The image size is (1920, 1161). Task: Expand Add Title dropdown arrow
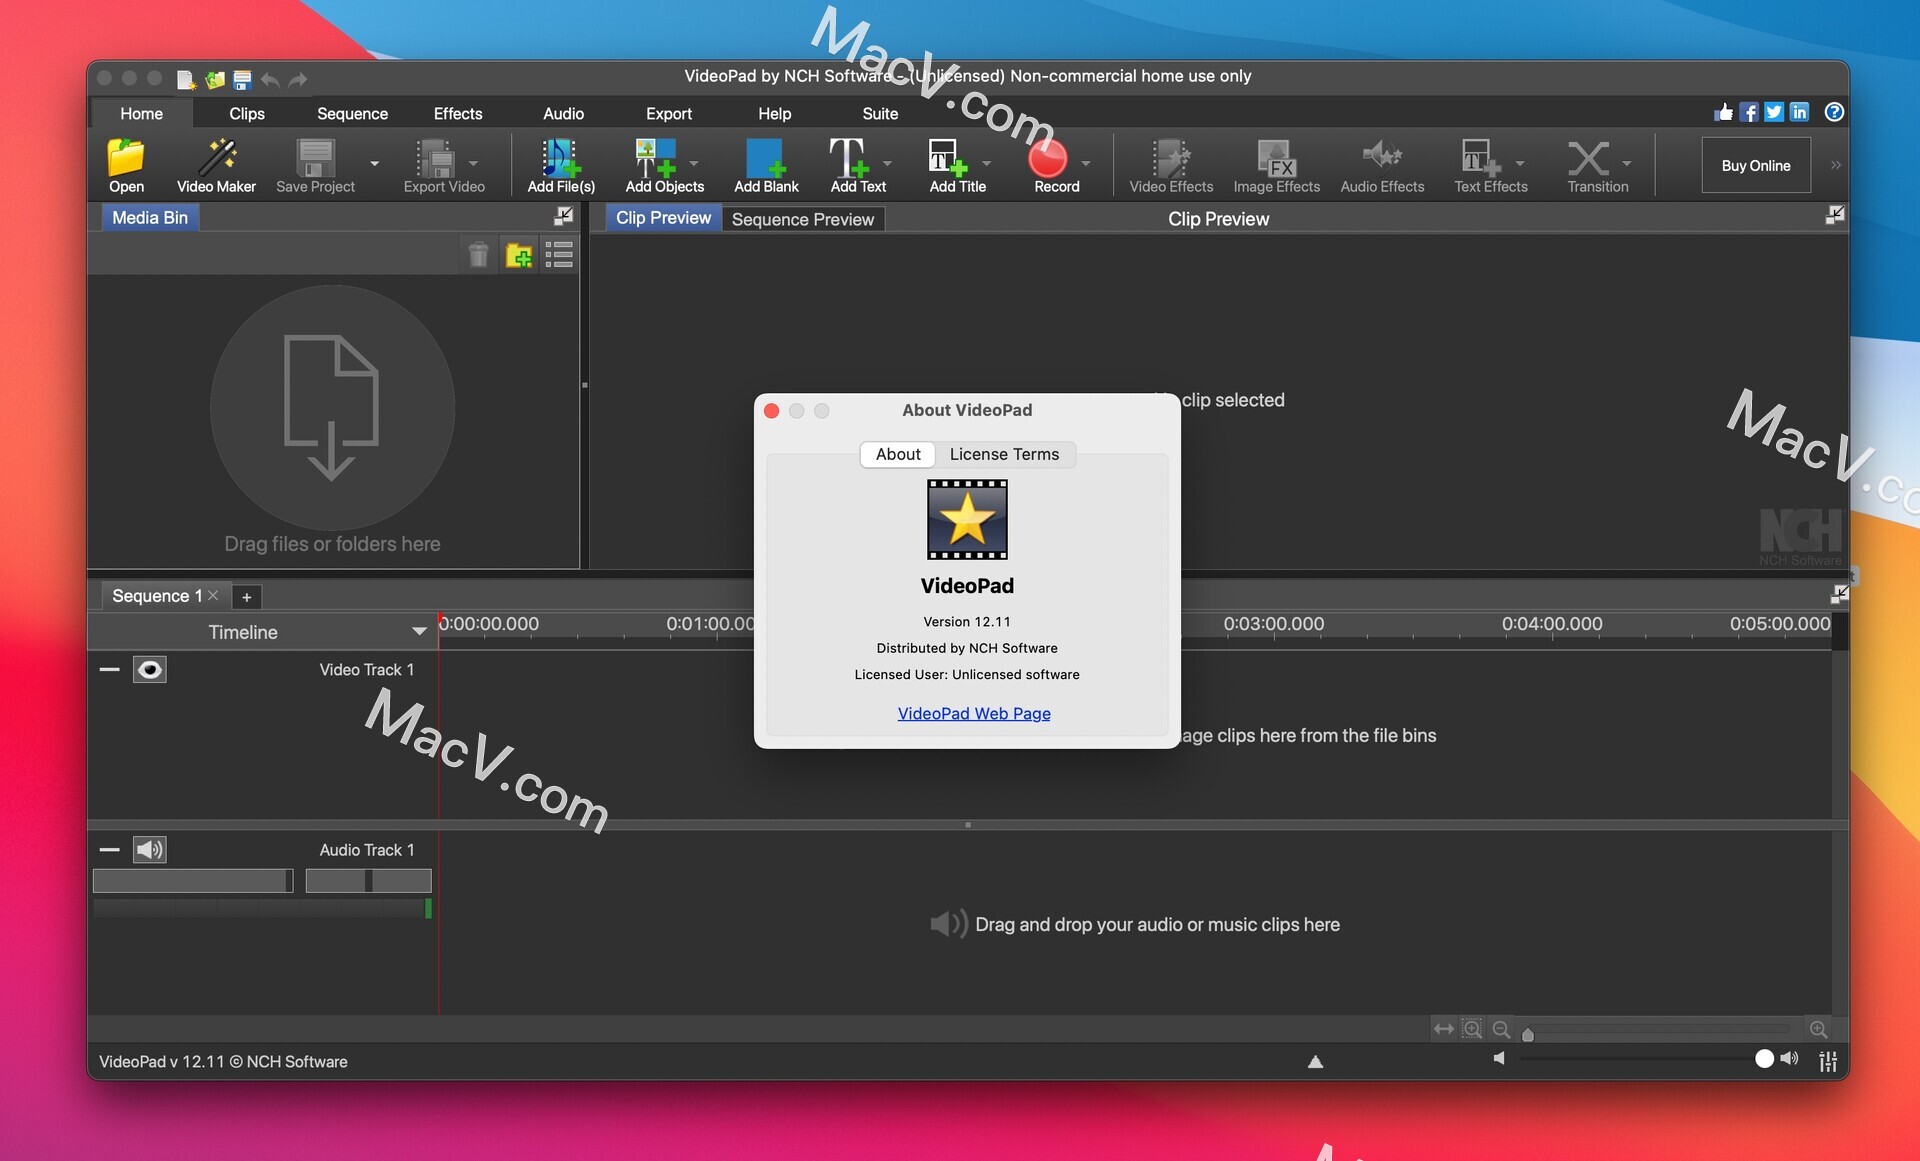[x=986, y=163]
